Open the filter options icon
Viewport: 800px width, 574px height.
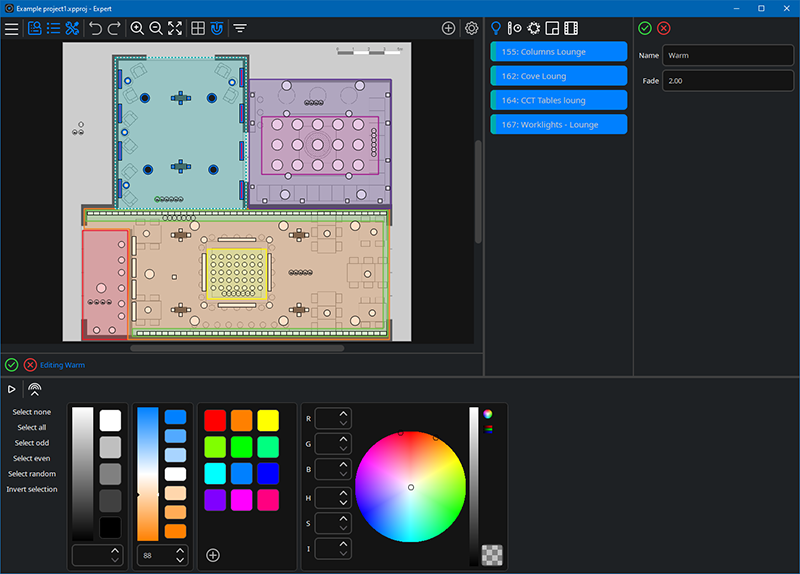(x=240, y=29)
